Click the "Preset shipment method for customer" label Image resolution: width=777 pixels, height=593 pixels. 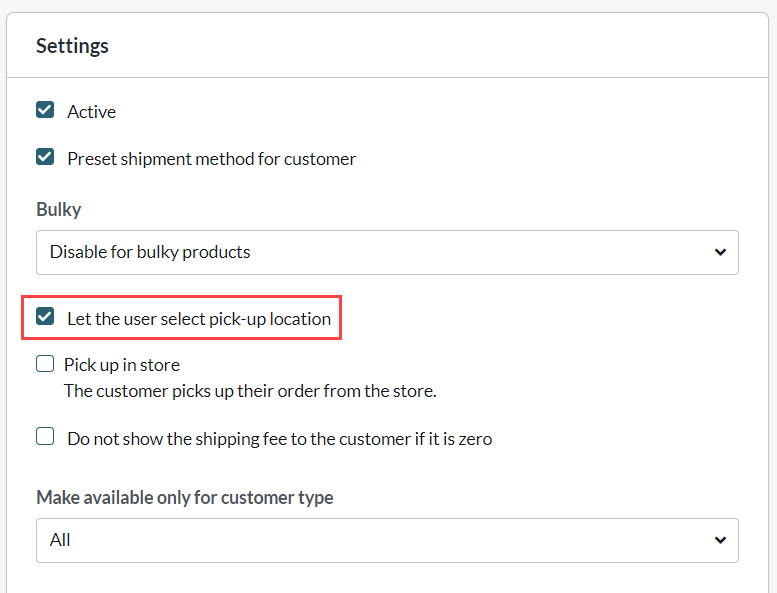211,159
